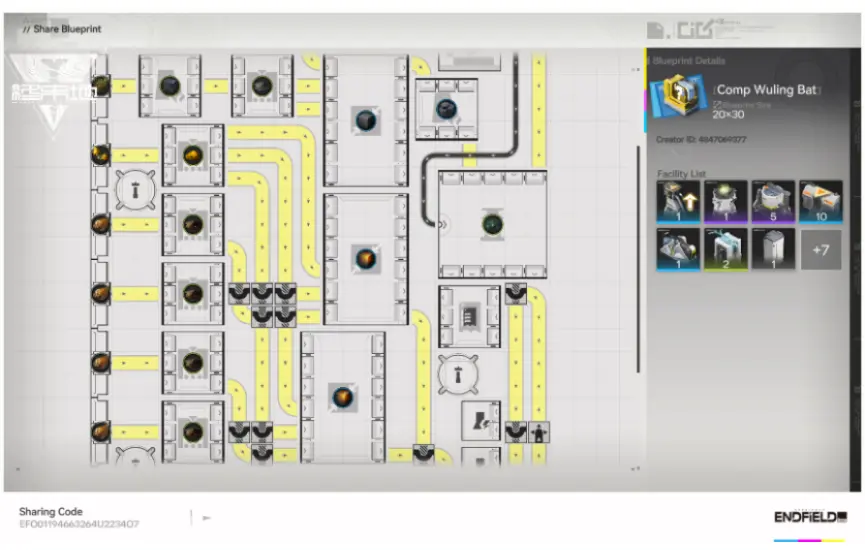
Task: Click the copy icon beside the sharing code
Action: click(x=207, y=518)
